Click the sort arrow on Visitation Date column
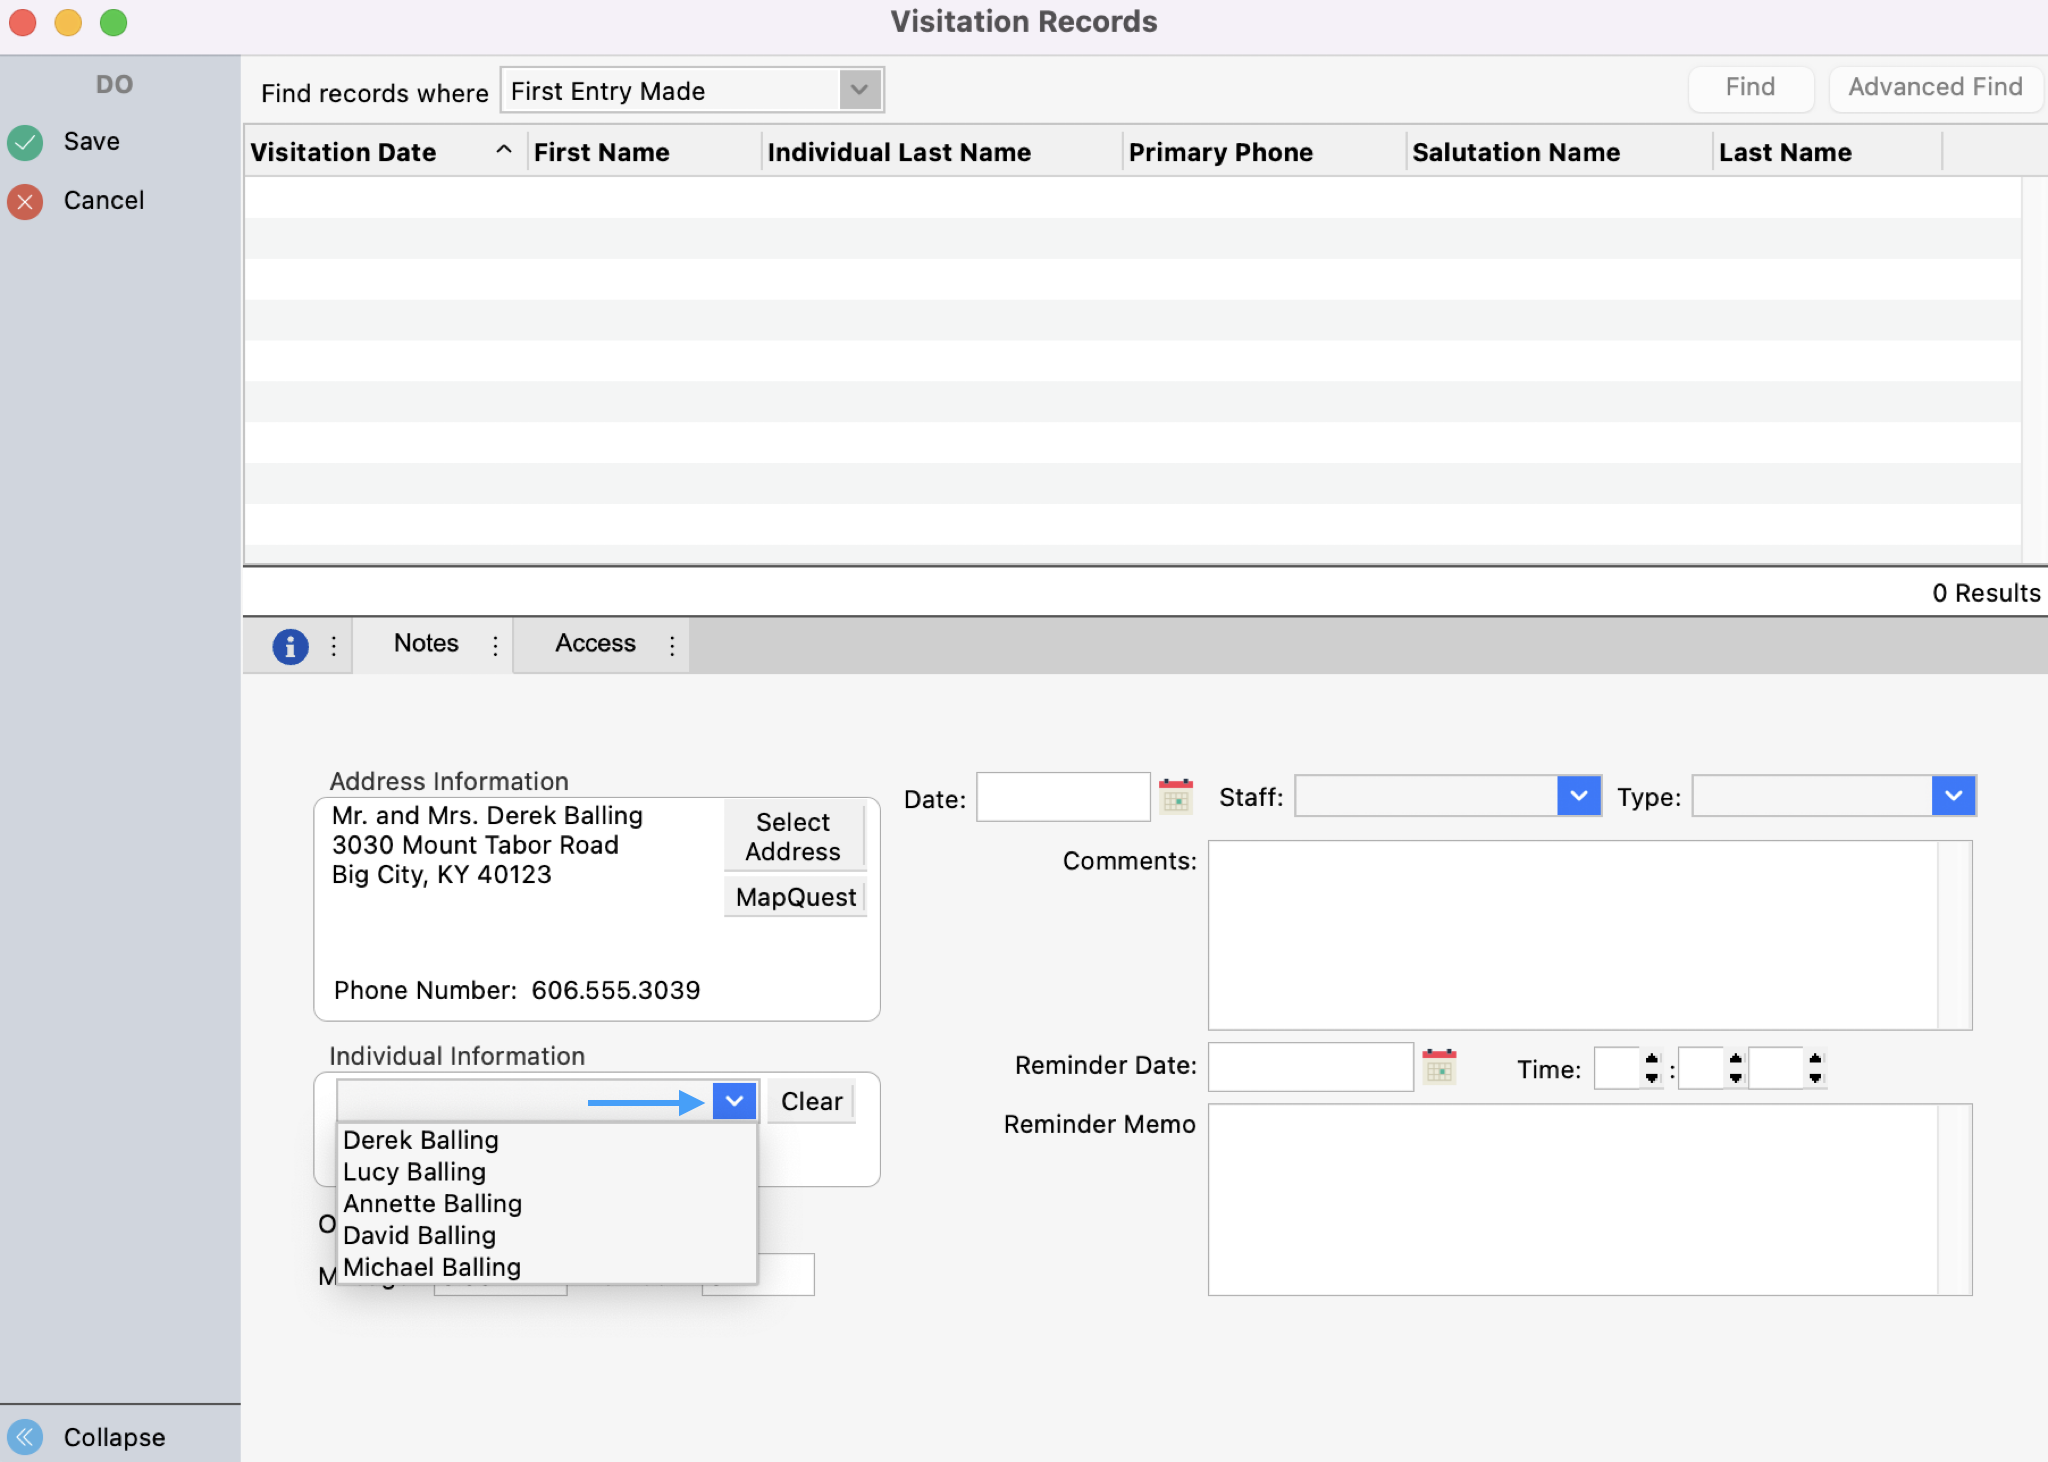 503,150
